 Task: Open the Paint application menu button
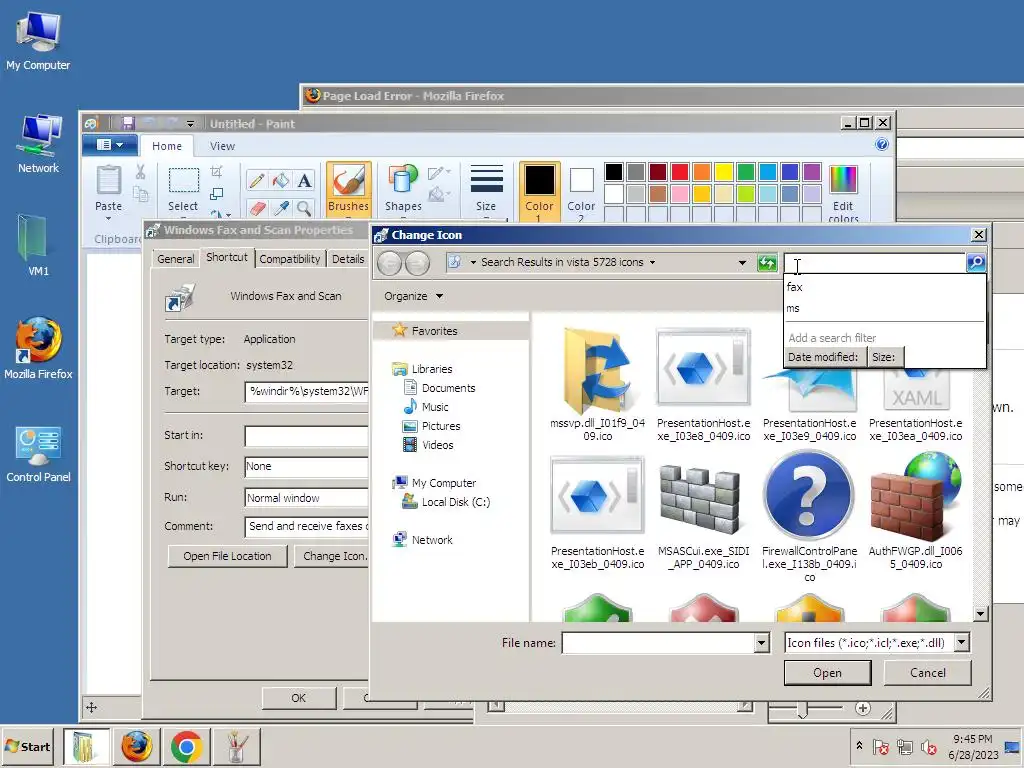110,145
